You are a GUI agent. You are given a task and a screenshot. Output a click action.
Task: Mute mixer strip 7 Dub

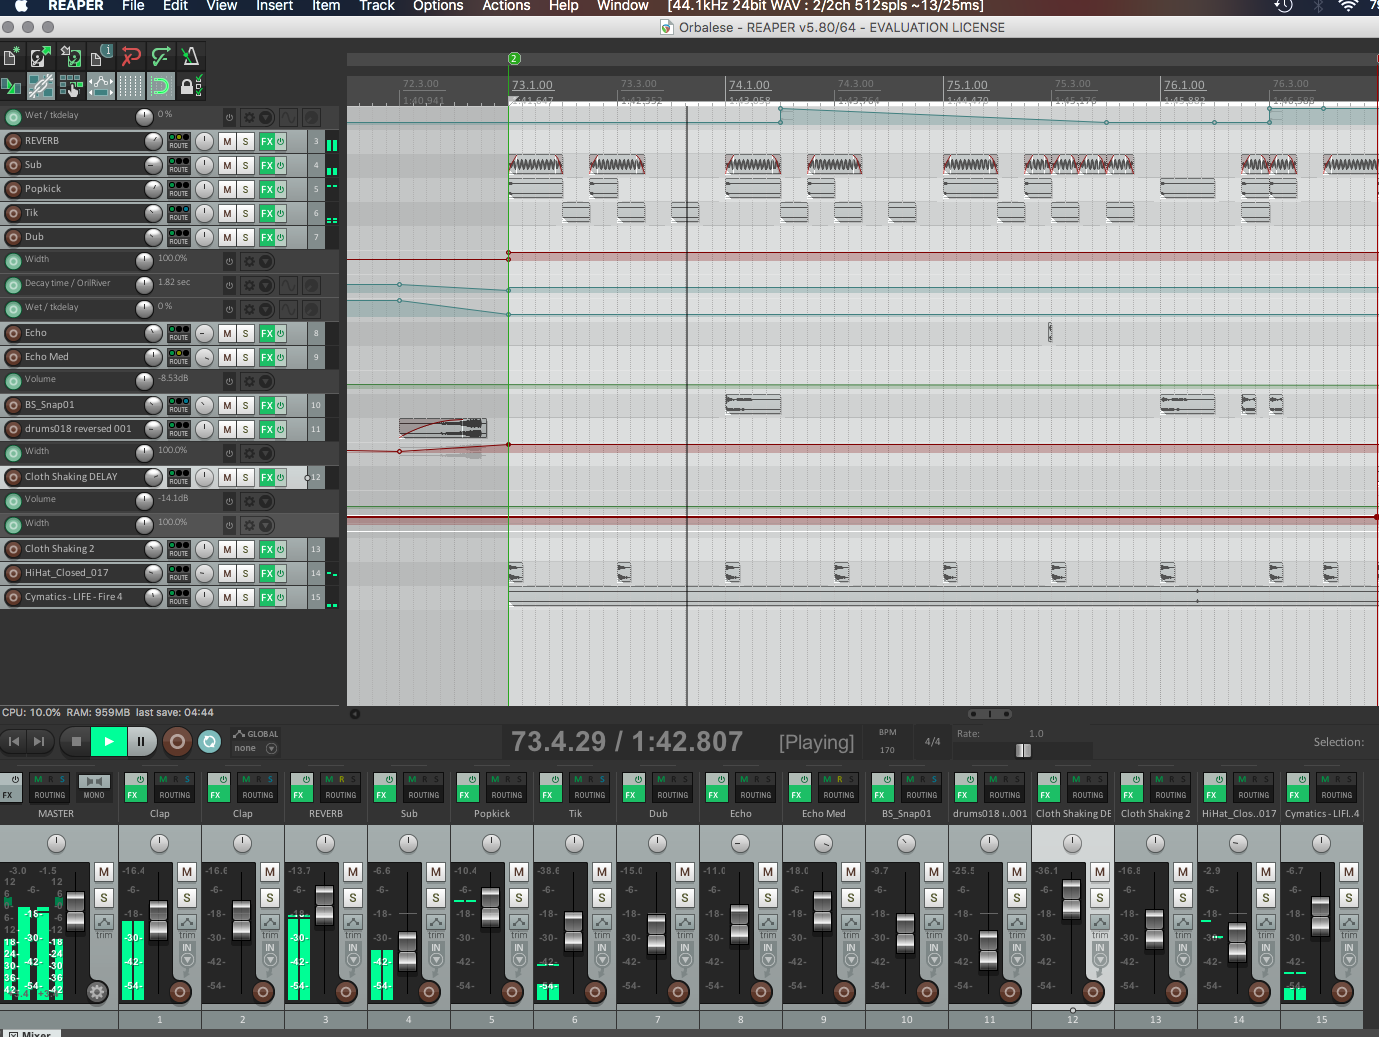coord(685,872)
